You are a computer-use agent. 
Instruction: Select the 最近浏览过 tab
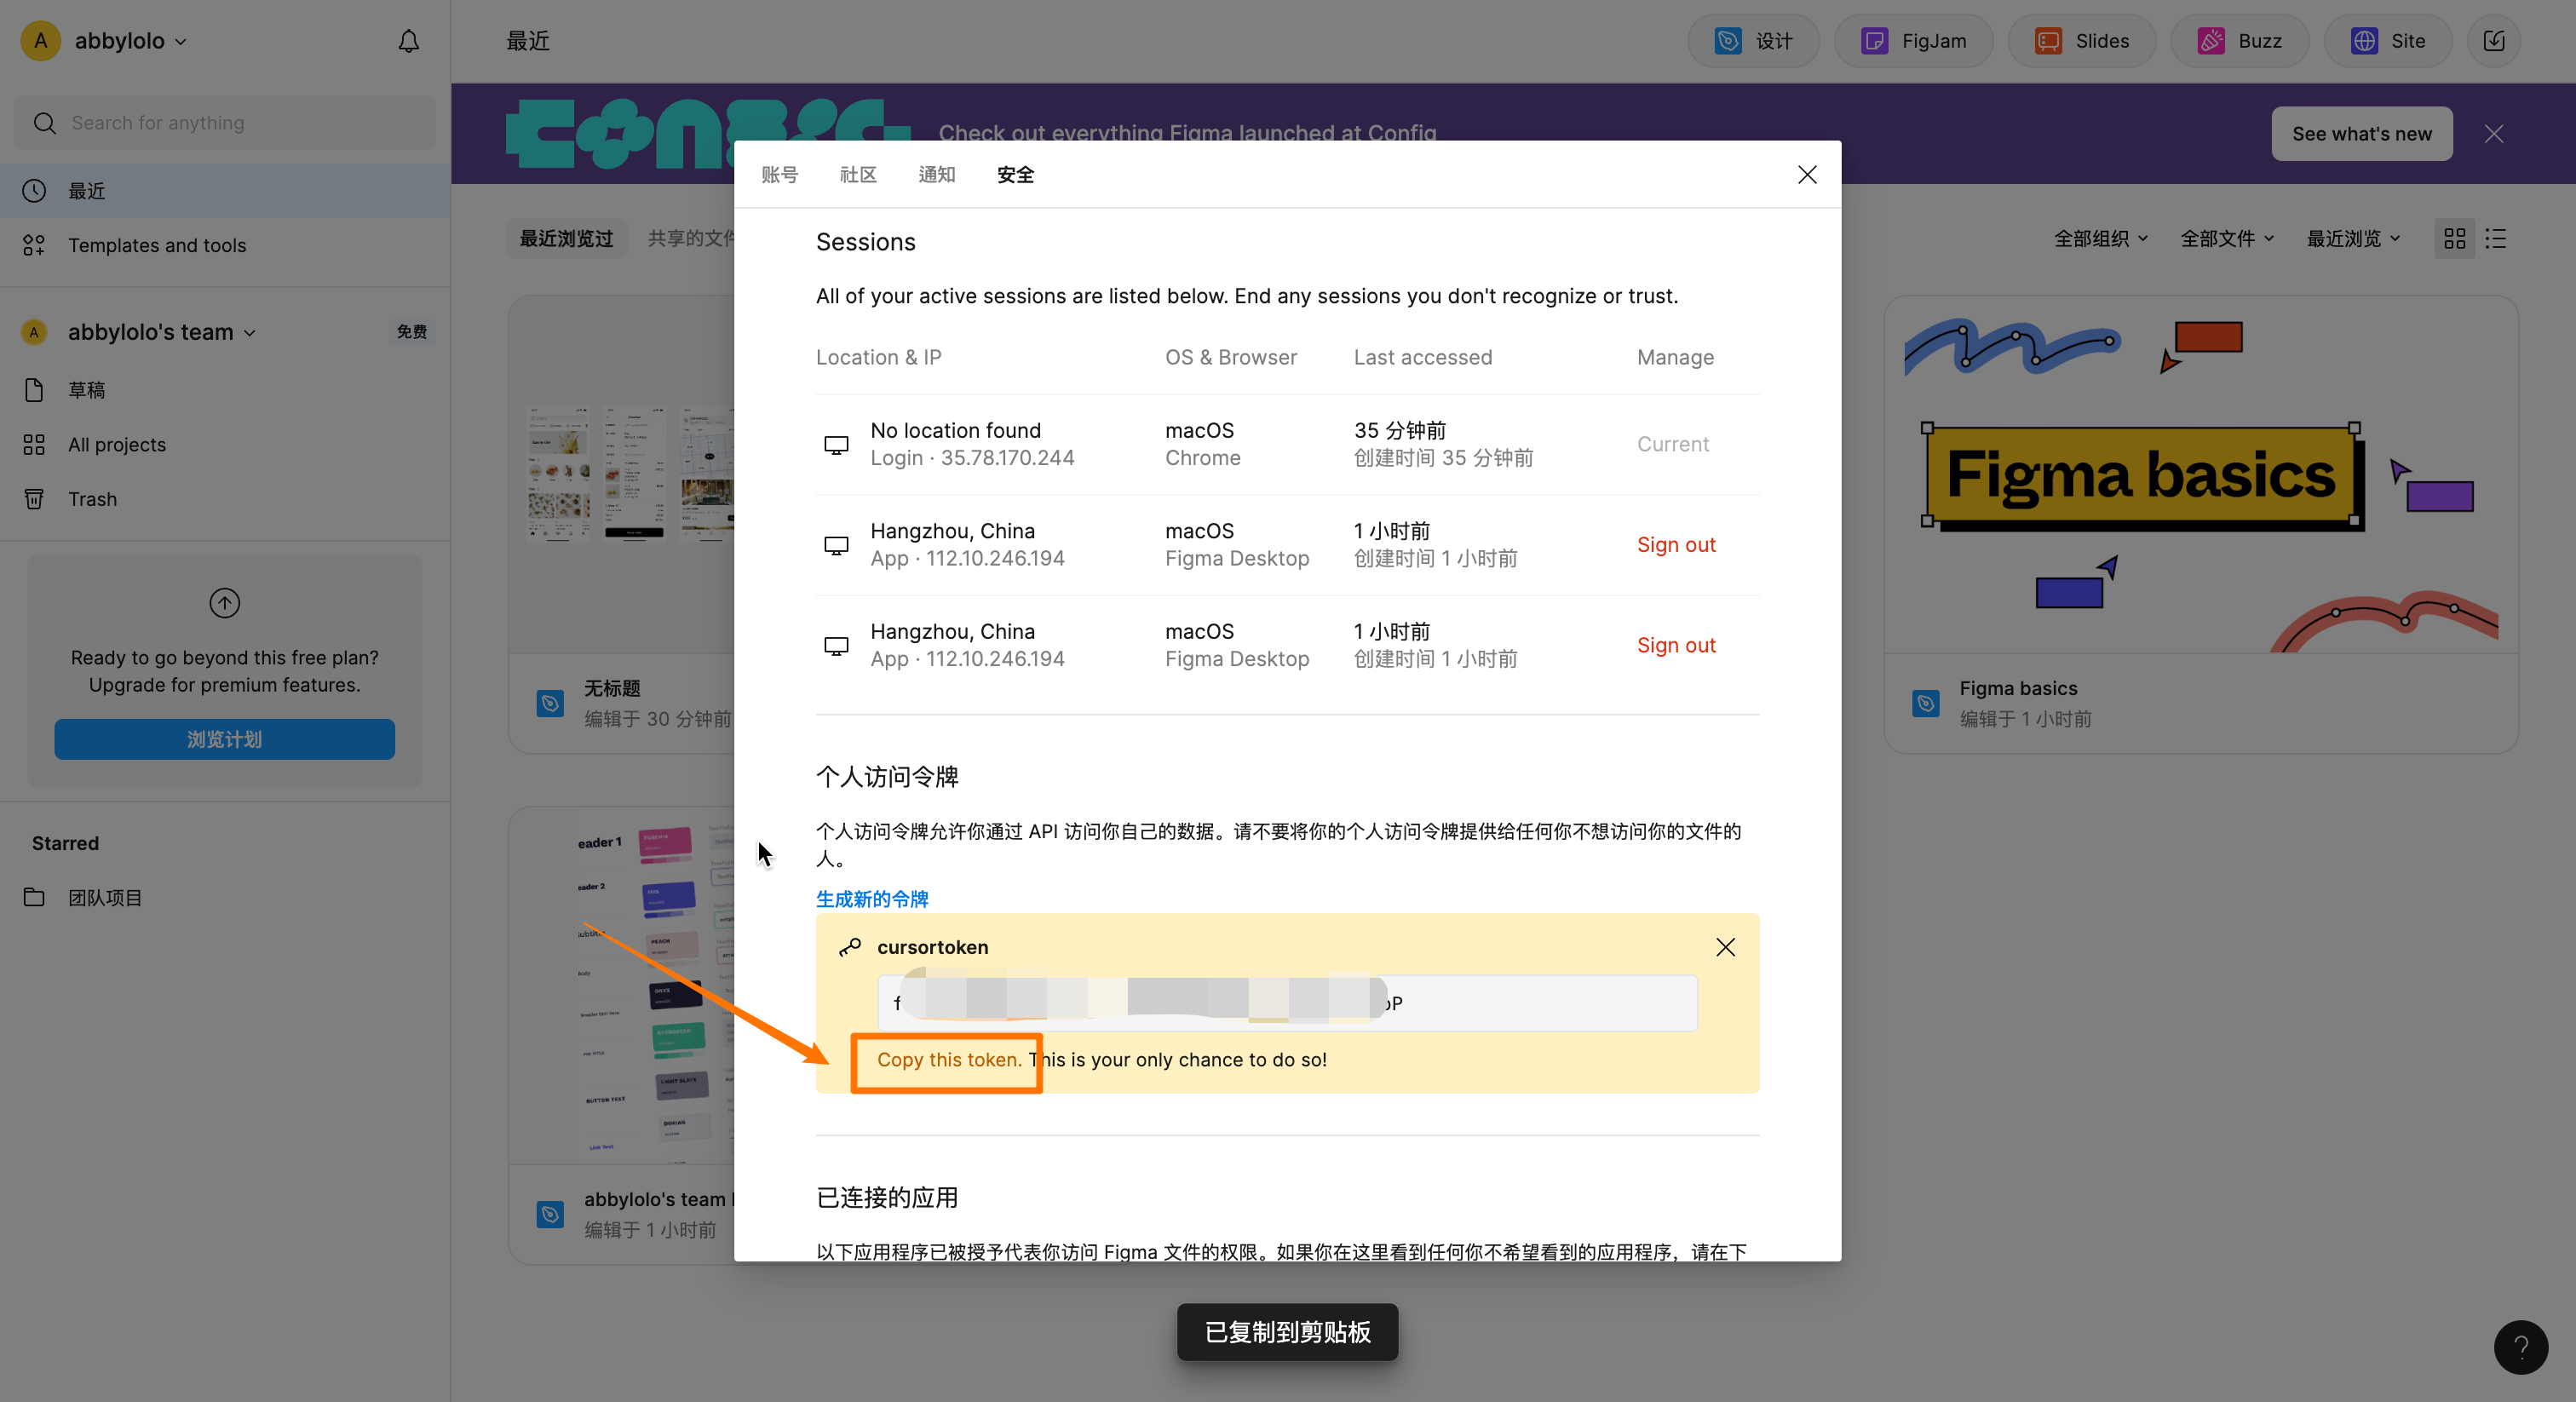(566, 238)
